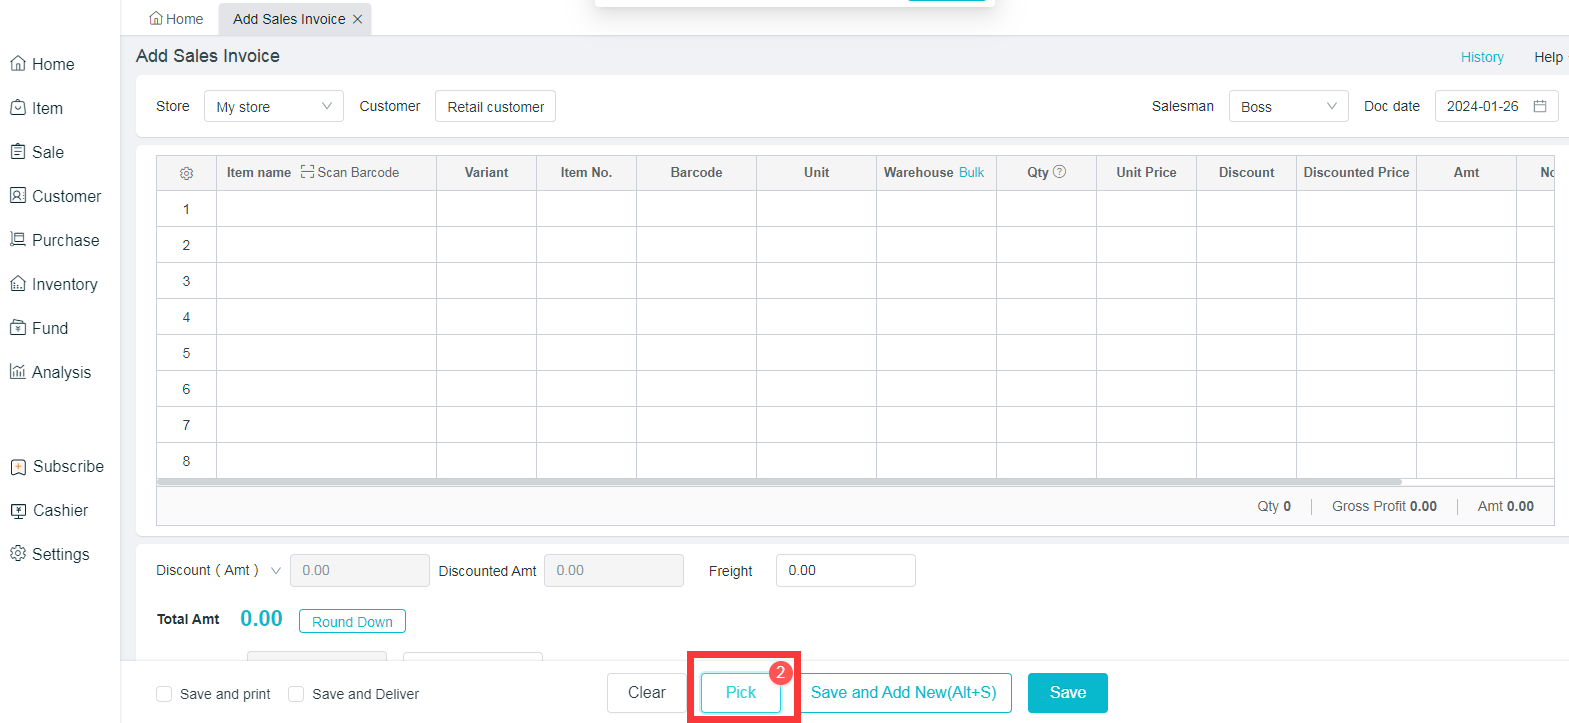Enable the Save and print checkbox
The width and height of the screenshot is (1569, 723).
[x=164, y=694]
